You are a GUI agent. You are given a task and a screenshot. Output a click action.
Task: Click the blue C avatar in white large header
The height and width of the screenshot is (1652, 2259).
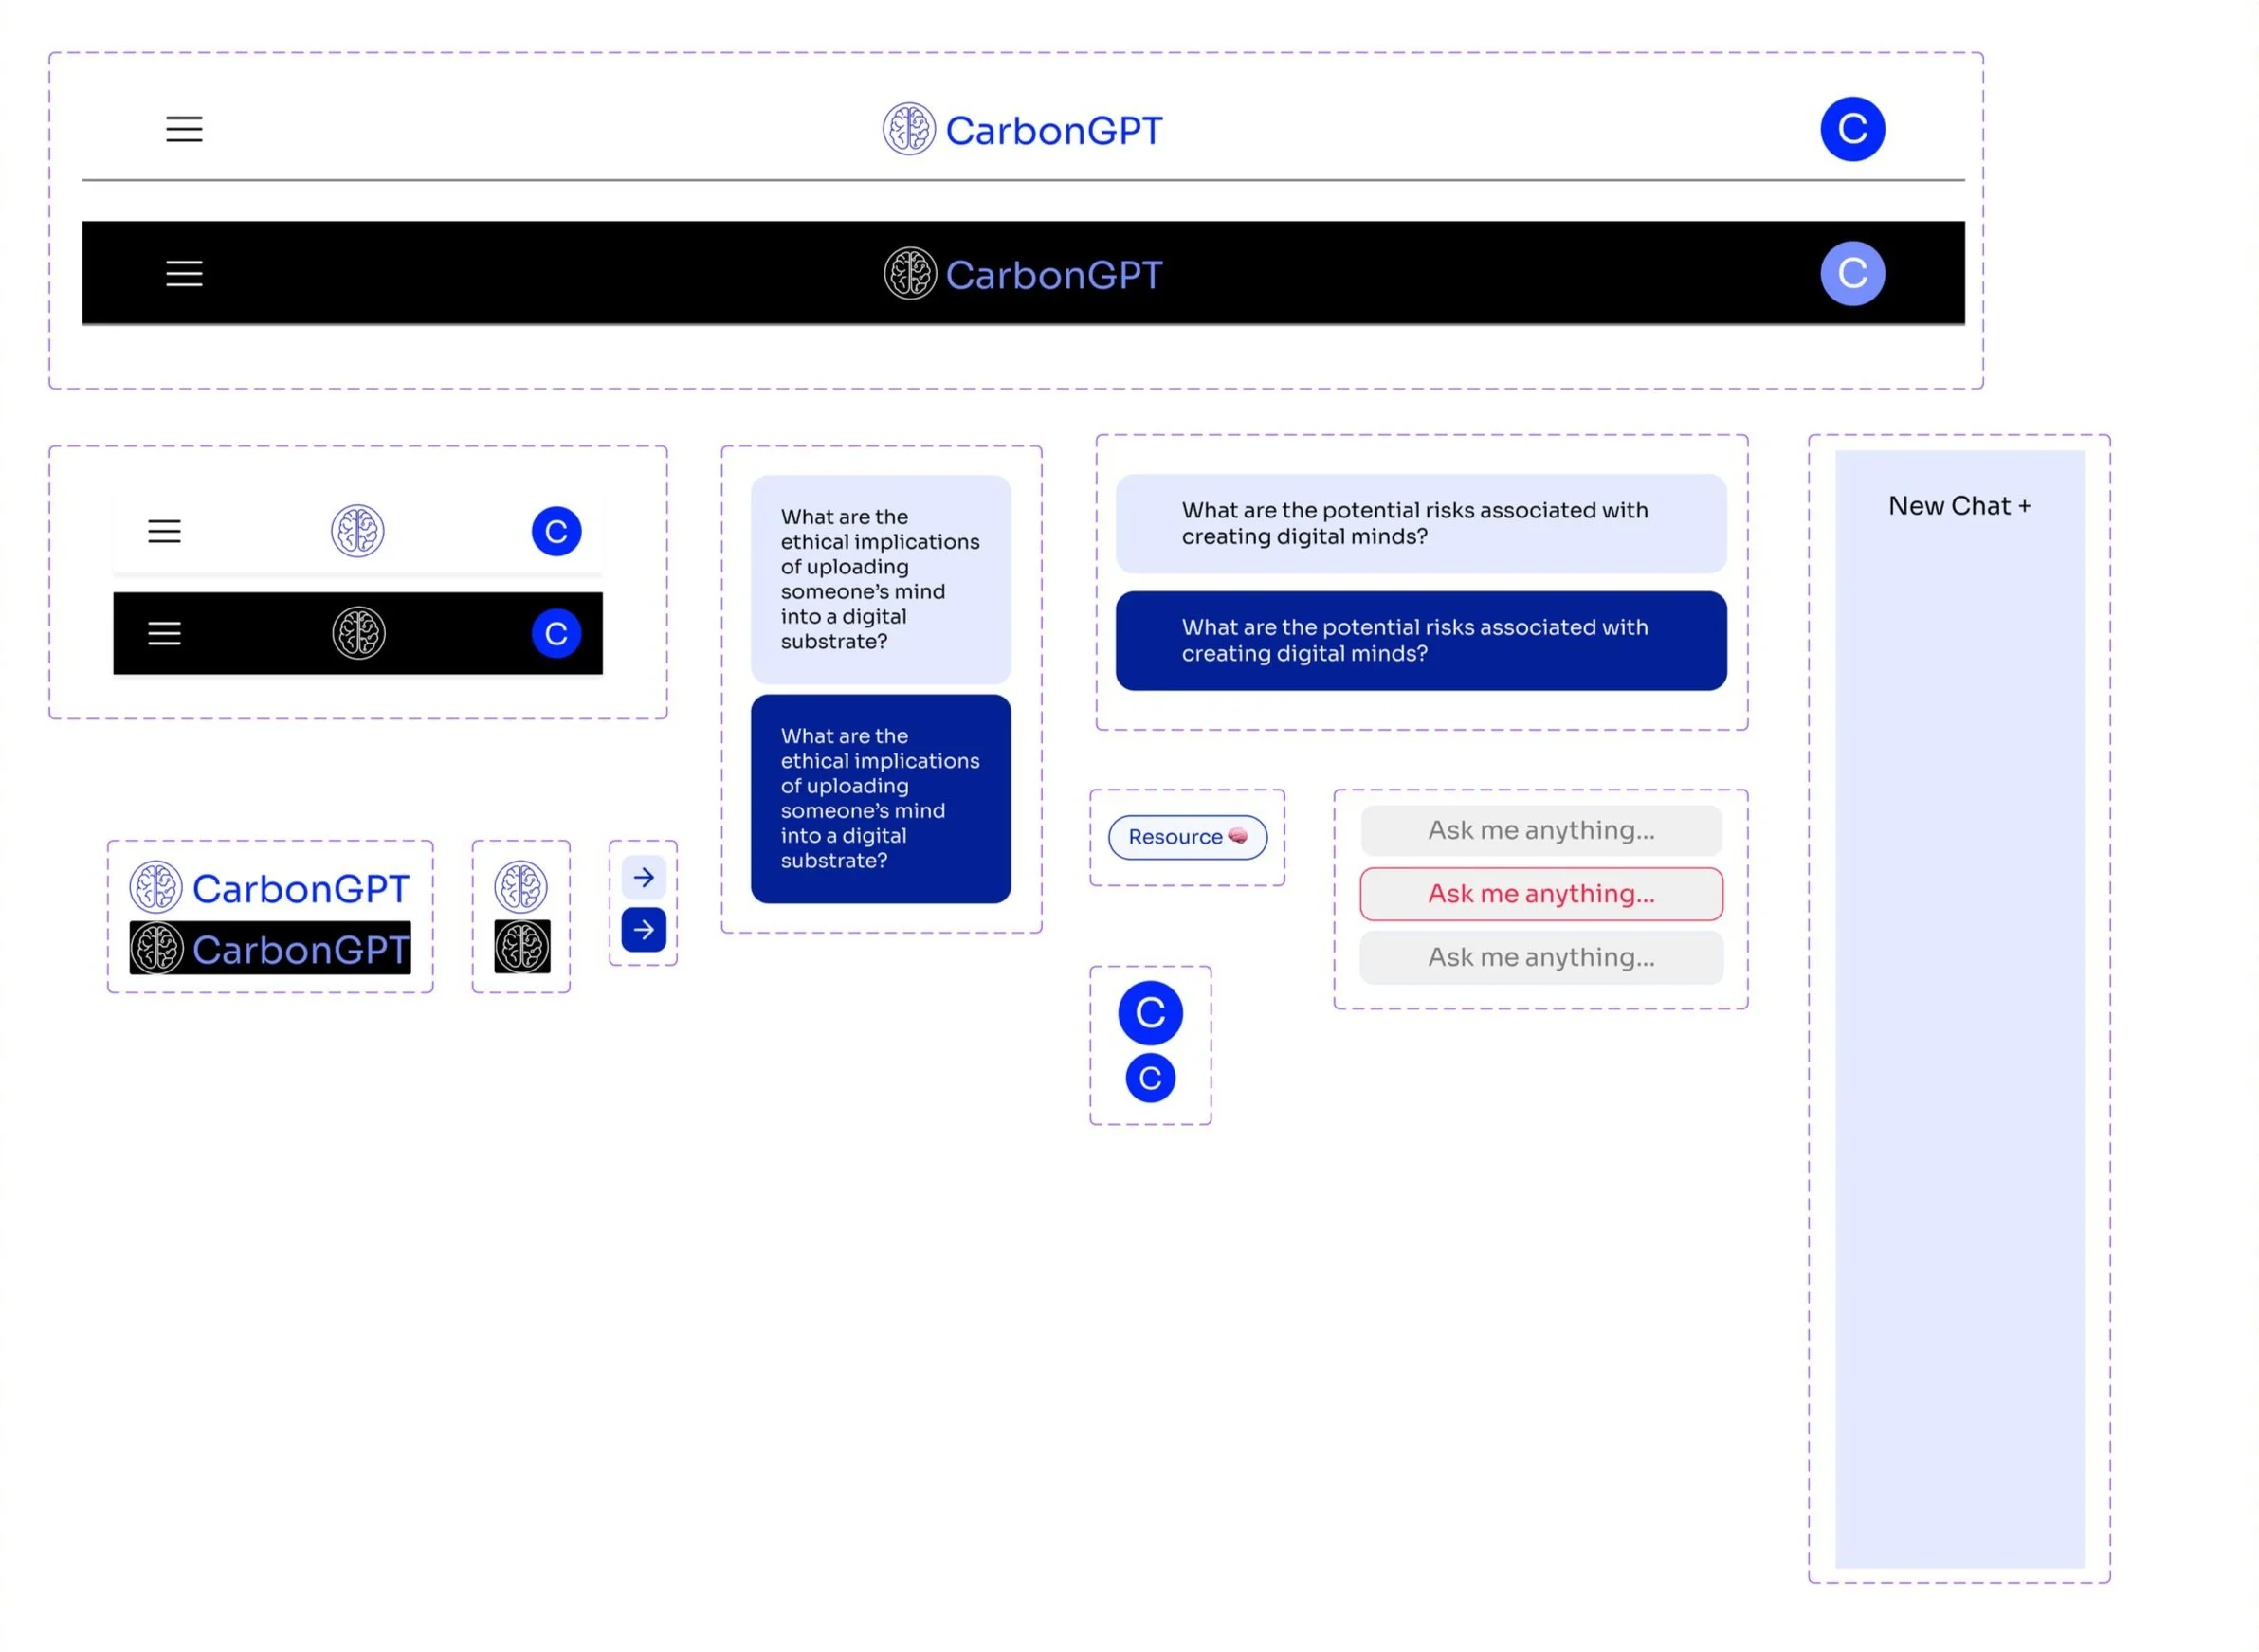pyautogui.click(x=1851, y=129)
